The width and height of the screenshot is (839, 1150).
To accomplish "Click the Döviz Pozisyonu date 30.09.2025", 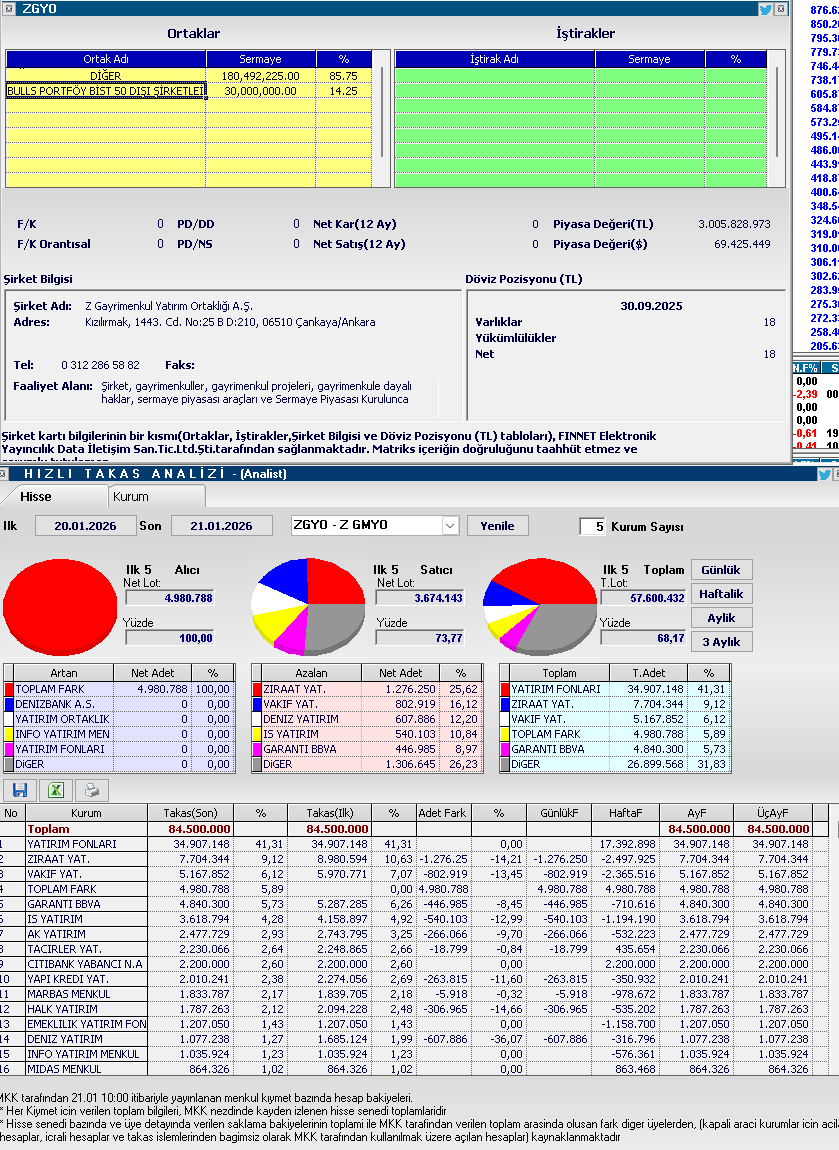I will 651,306.
